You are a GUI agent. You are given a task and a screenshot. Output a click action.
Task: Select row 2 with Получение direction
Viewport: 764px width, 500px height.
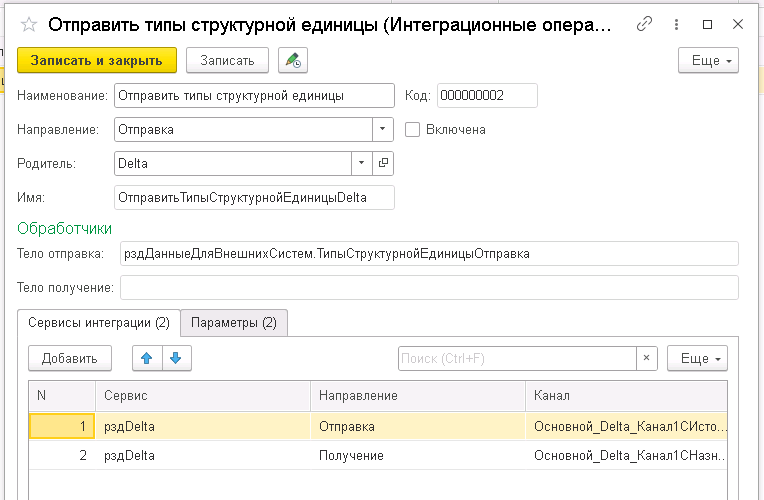point(350,455)
